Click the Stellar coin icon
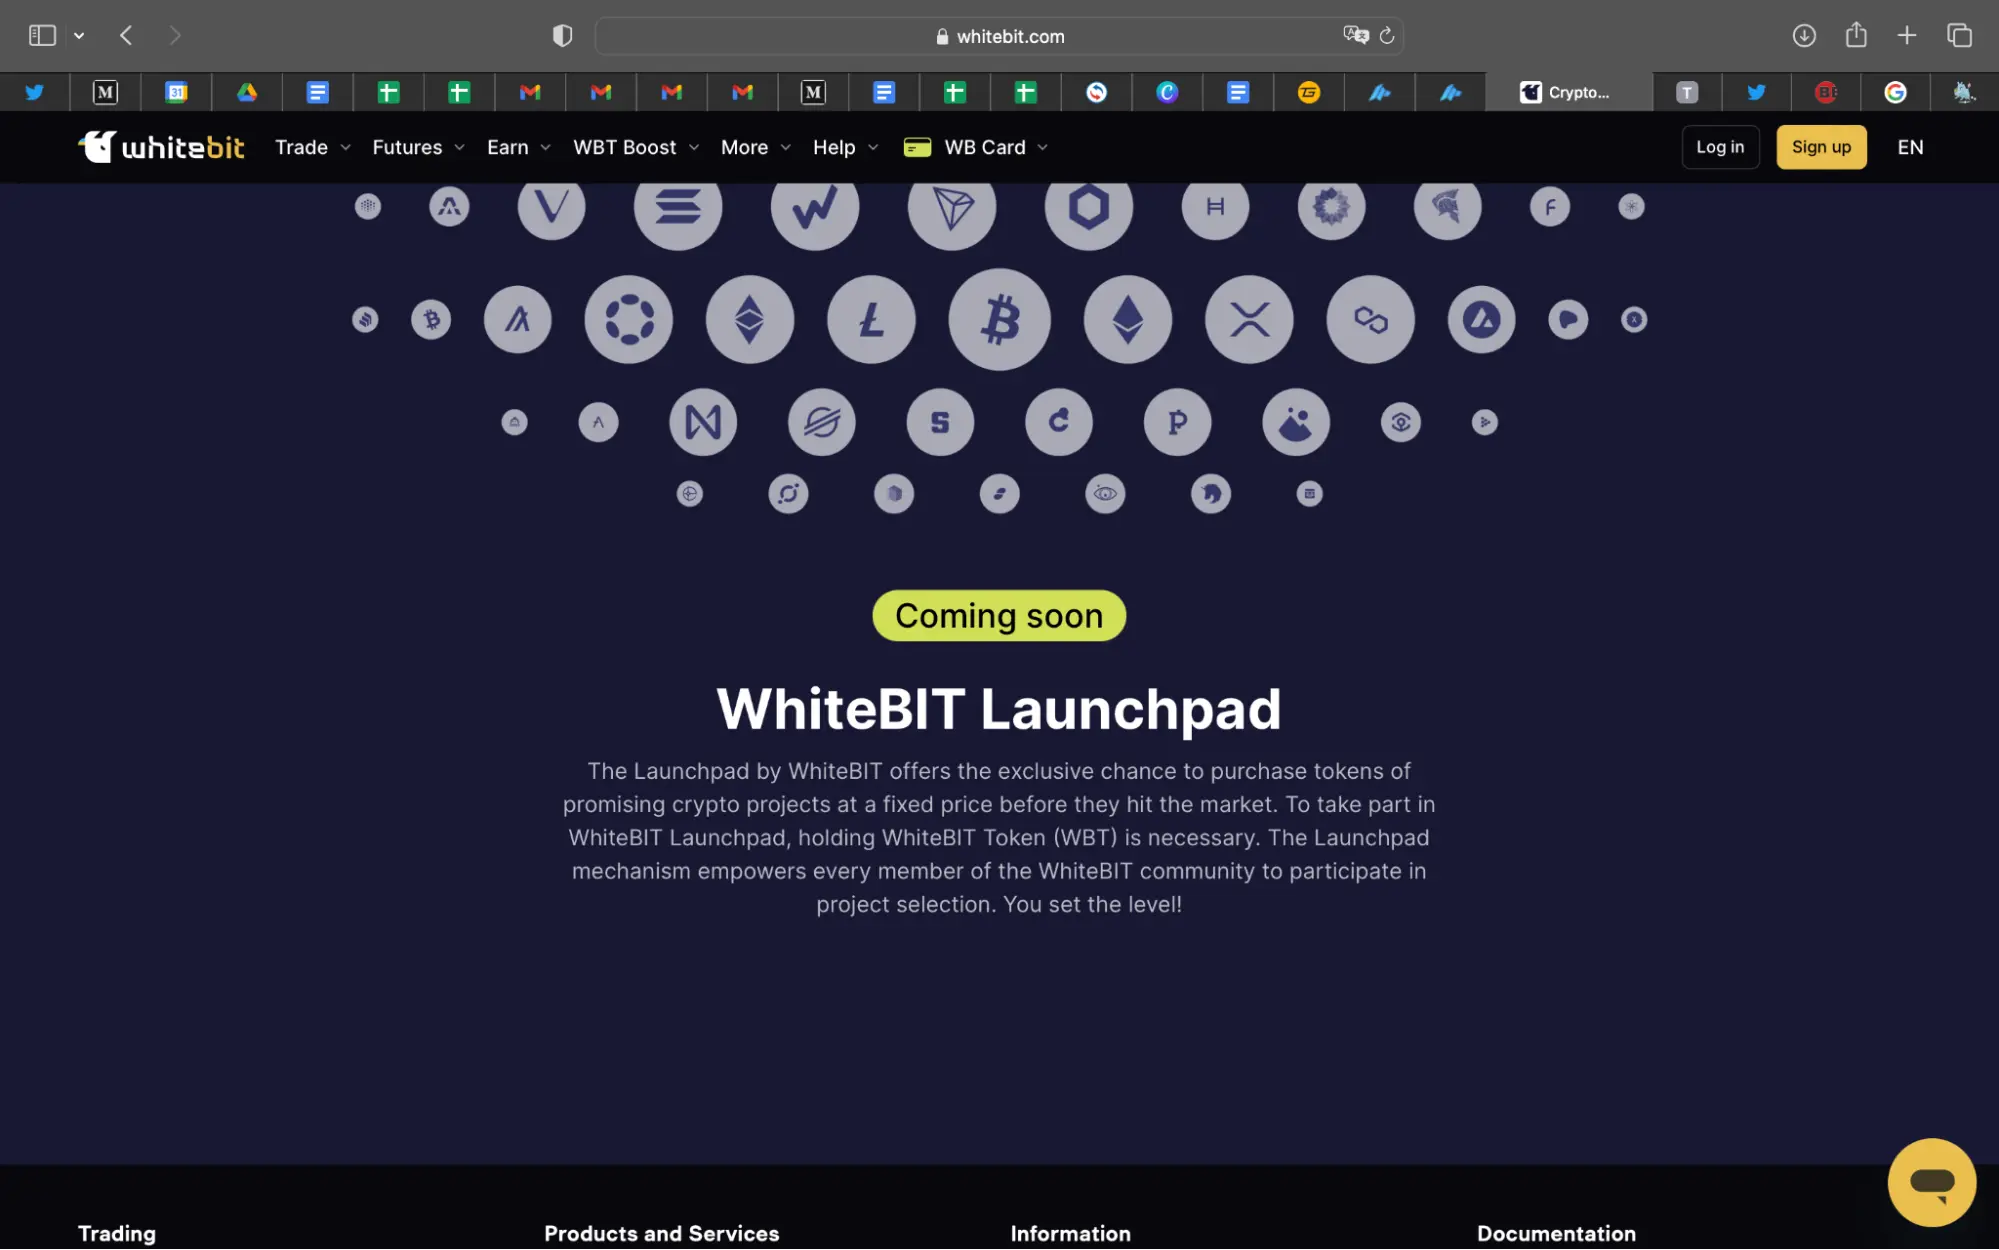The width and height of the screenshot is (1999, 1250). (821, 422)
